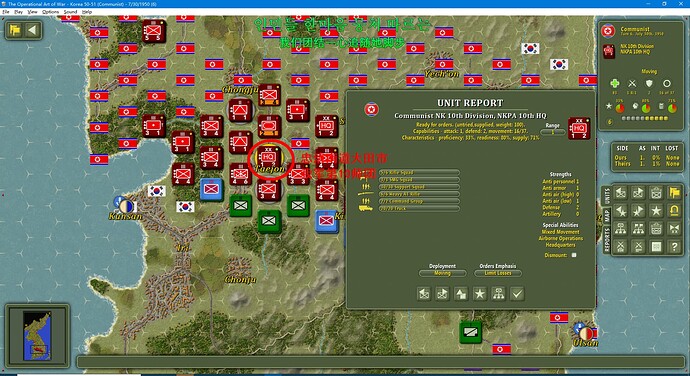Open formation hierarchy icon in Unit Report
This screenshot has width=690, height=376.
[499, 294]
